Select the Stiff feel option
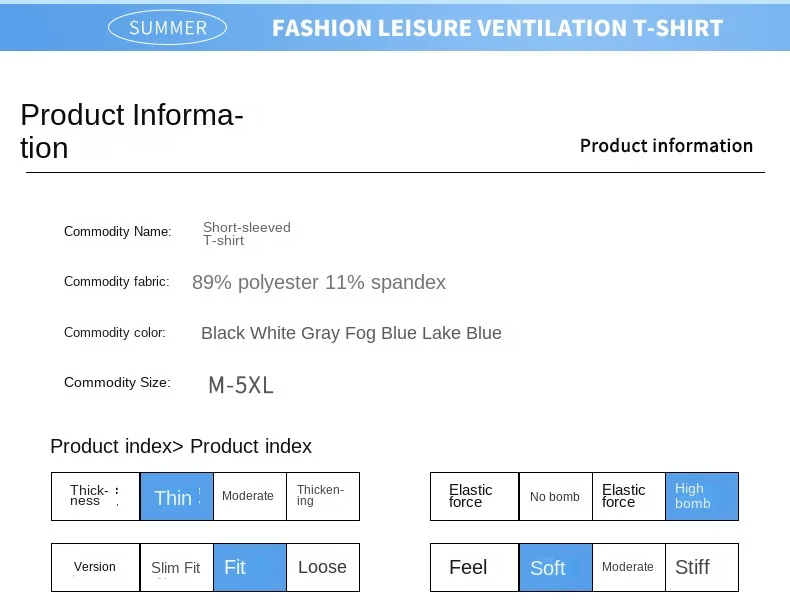The height and width of the screenshot is (611, 790). tap(702, 568)
